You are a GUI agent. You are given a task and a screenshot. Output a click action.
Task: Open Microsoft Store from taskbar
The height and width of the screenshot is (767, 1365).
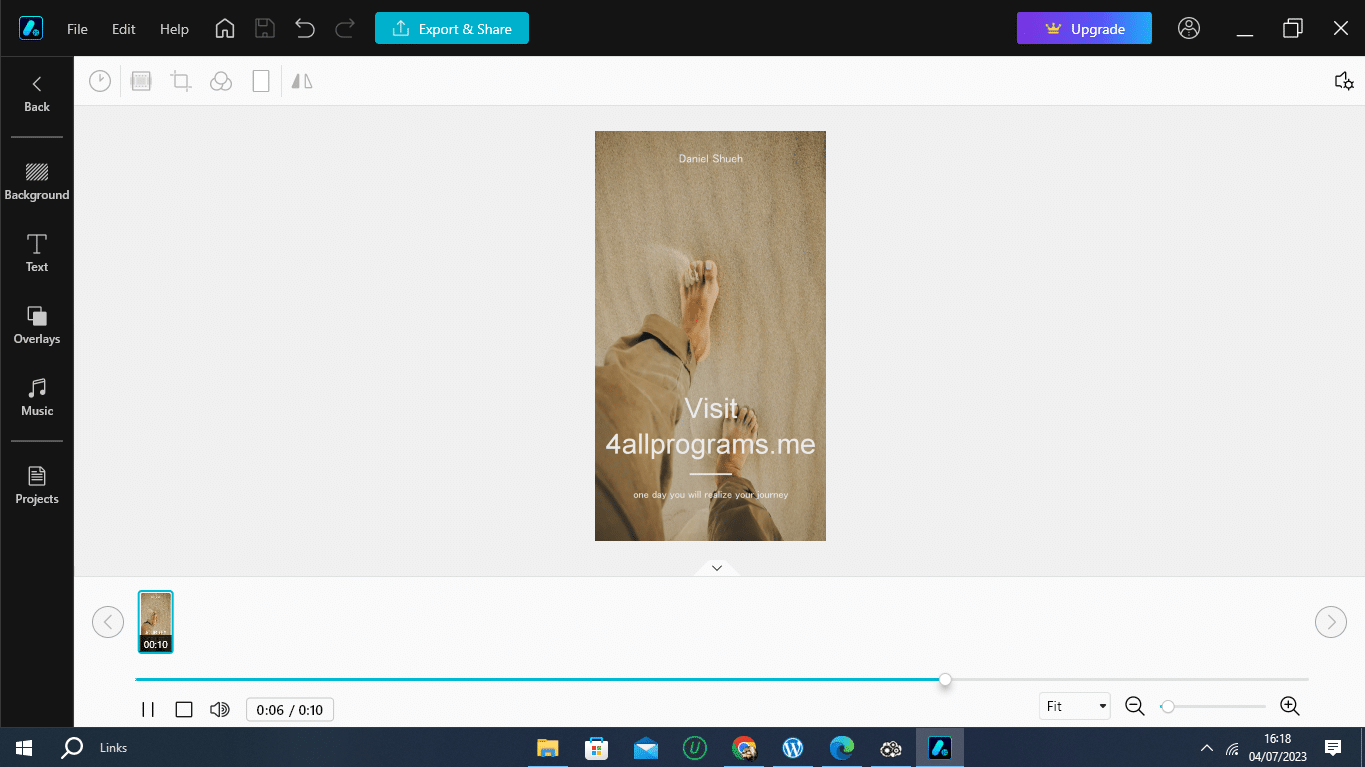(596, 747)
